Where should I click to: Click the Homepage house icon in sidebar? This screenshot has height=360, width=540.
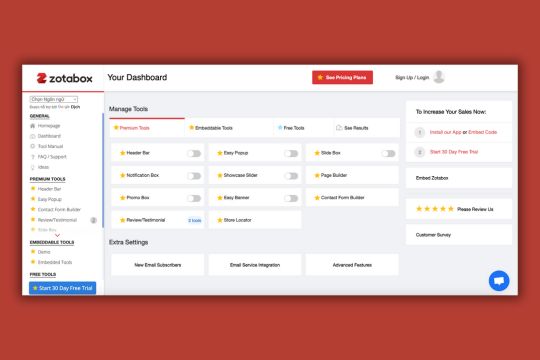[33, 126]
